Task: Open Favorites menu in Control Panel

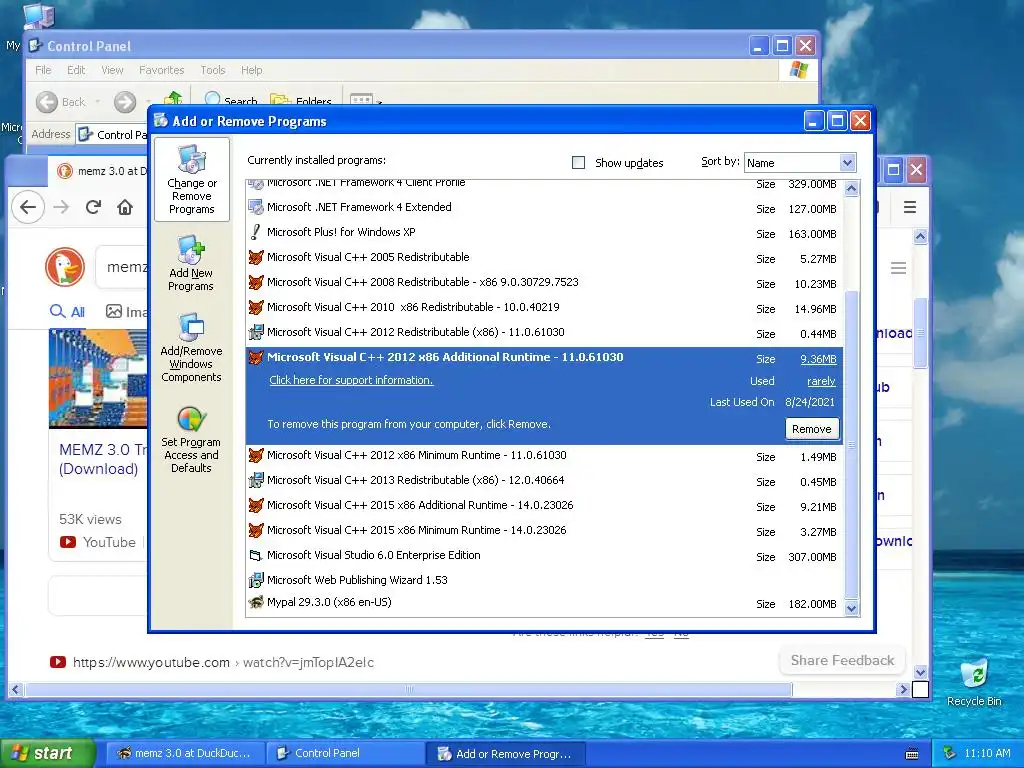Action: click(161, 70)
